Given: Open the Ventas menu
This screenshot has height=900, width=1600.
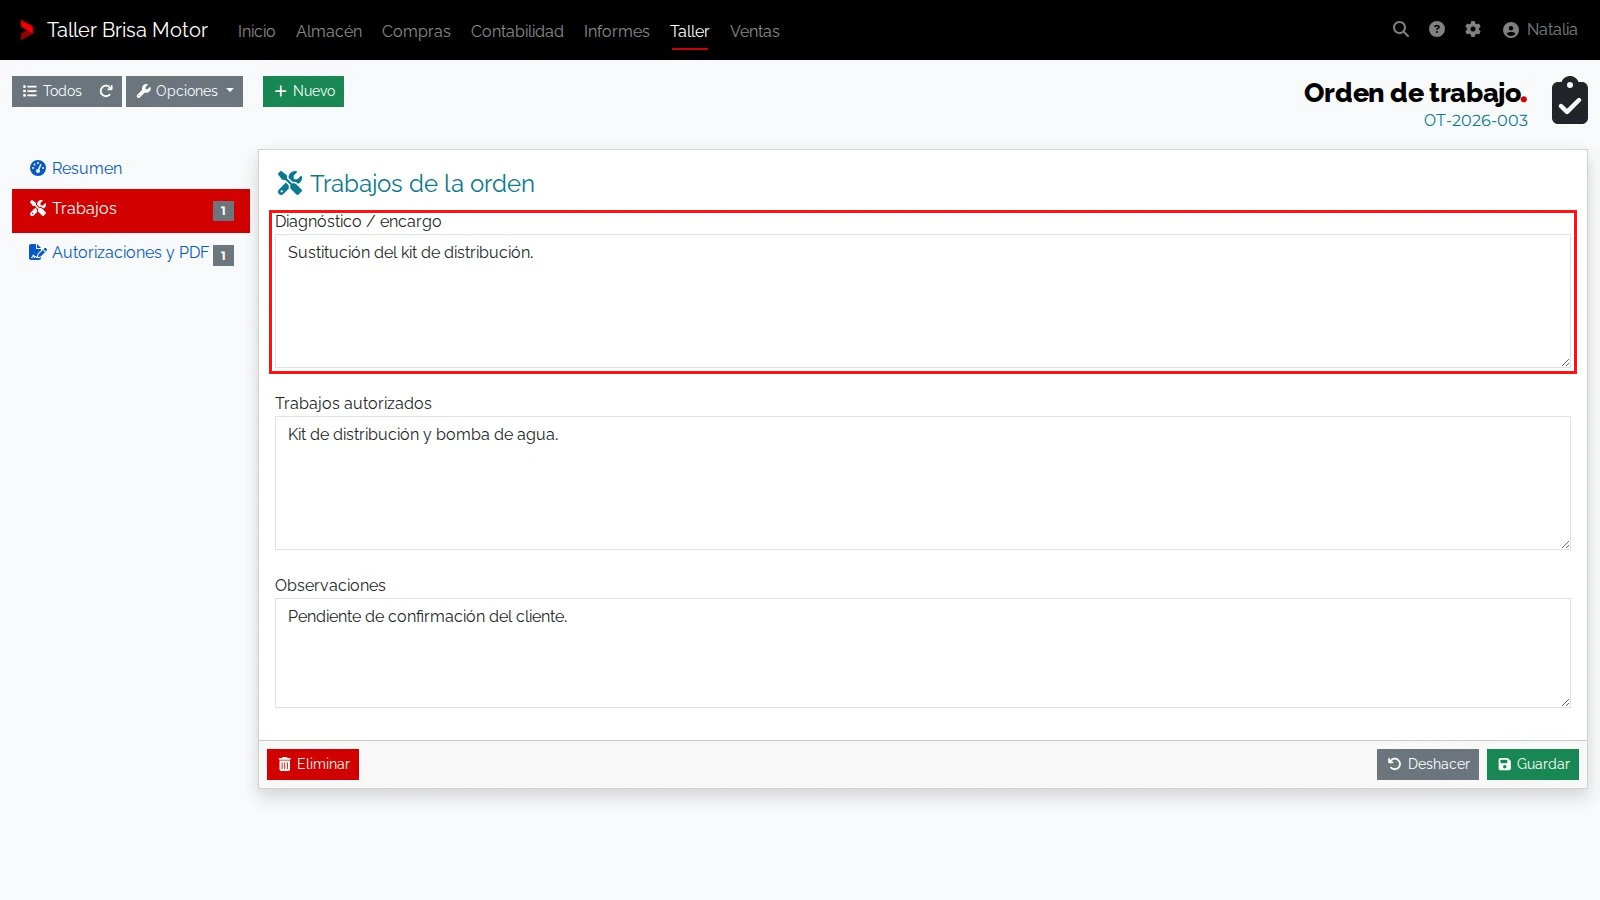Looking at the screenshot, I should point(754,31).
